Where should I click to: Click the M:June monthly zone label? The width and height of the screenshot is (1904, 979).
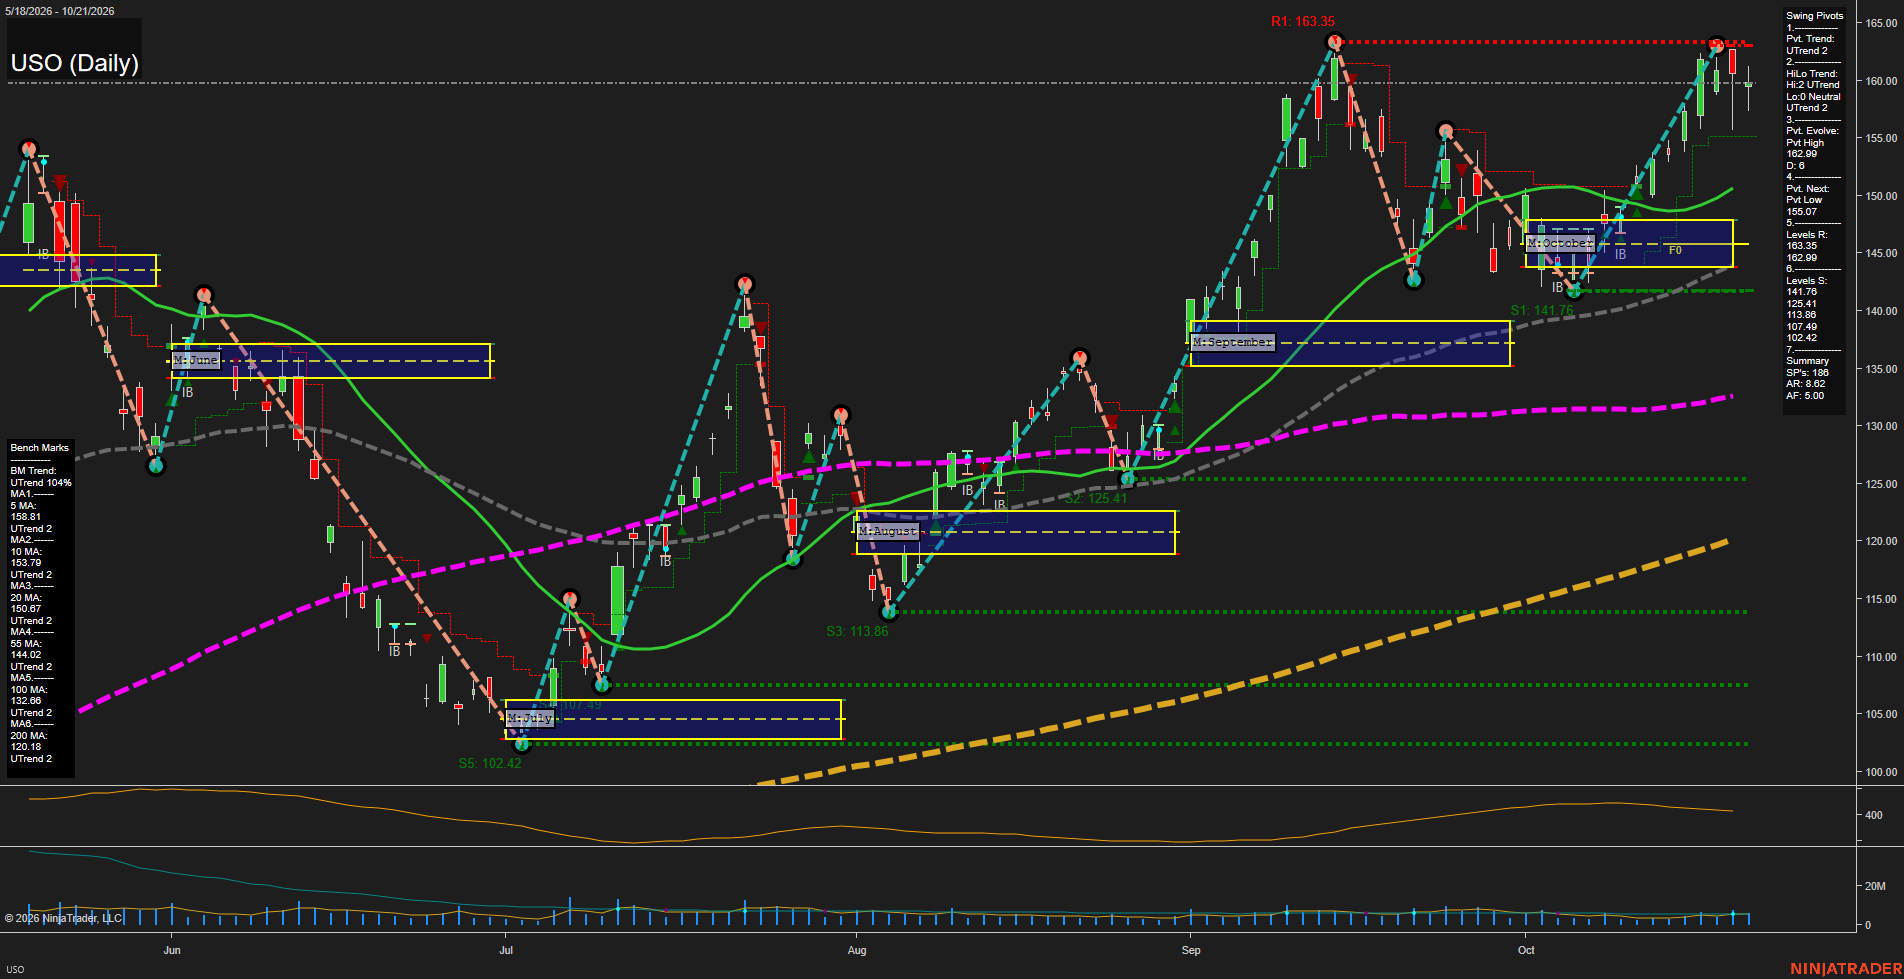(x=195, y=360)
